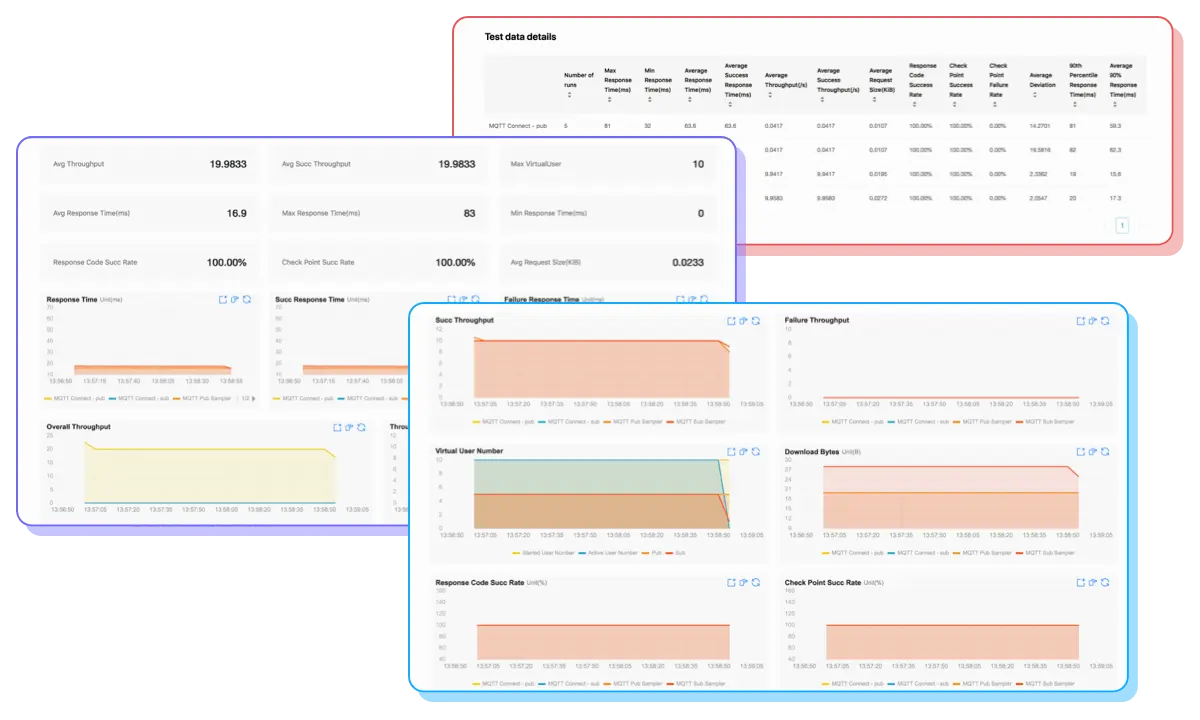Refresh the Succ Throughput chart

click(756, 321)
